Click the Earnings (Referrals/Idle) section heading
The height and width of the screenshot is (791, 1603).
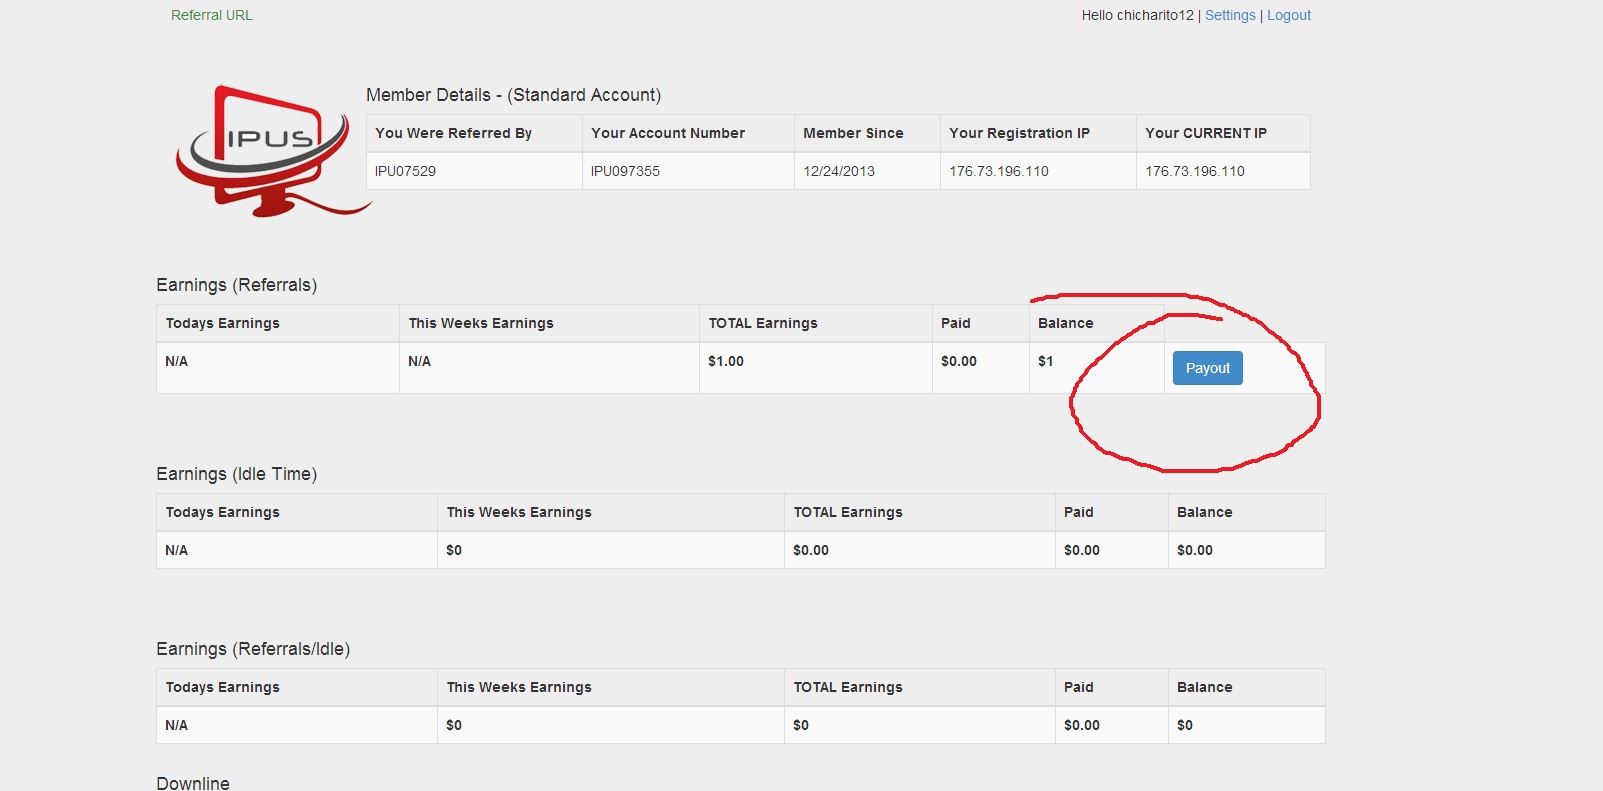coord(253,649)
